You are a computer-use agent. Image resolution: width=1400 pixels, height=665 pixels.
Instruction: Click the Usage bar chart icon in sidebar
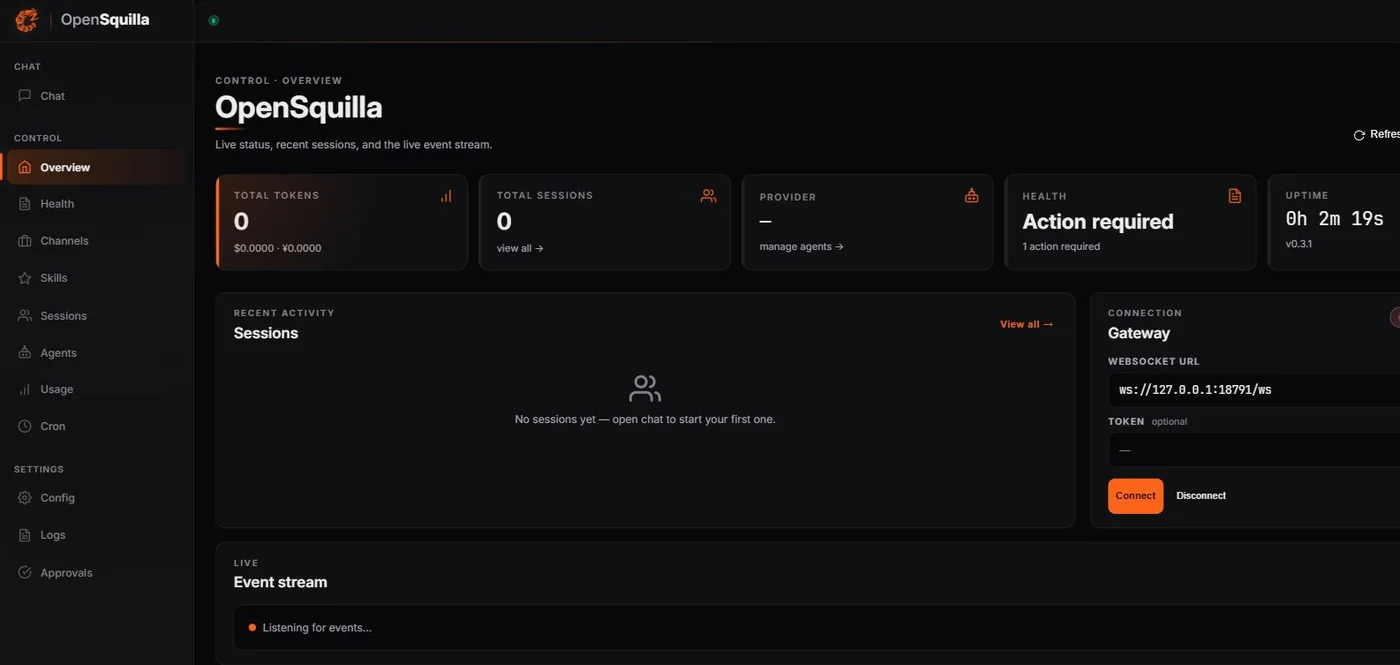[x=25, y=389]
